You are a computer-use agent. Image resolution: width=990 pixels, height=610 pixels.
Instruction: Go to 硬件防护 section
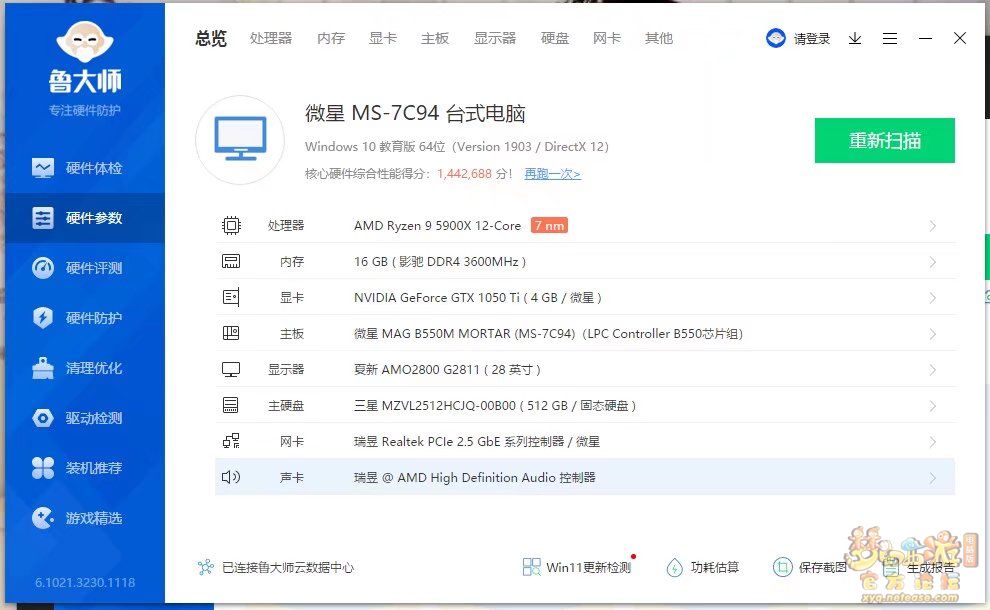pos(85,318)
